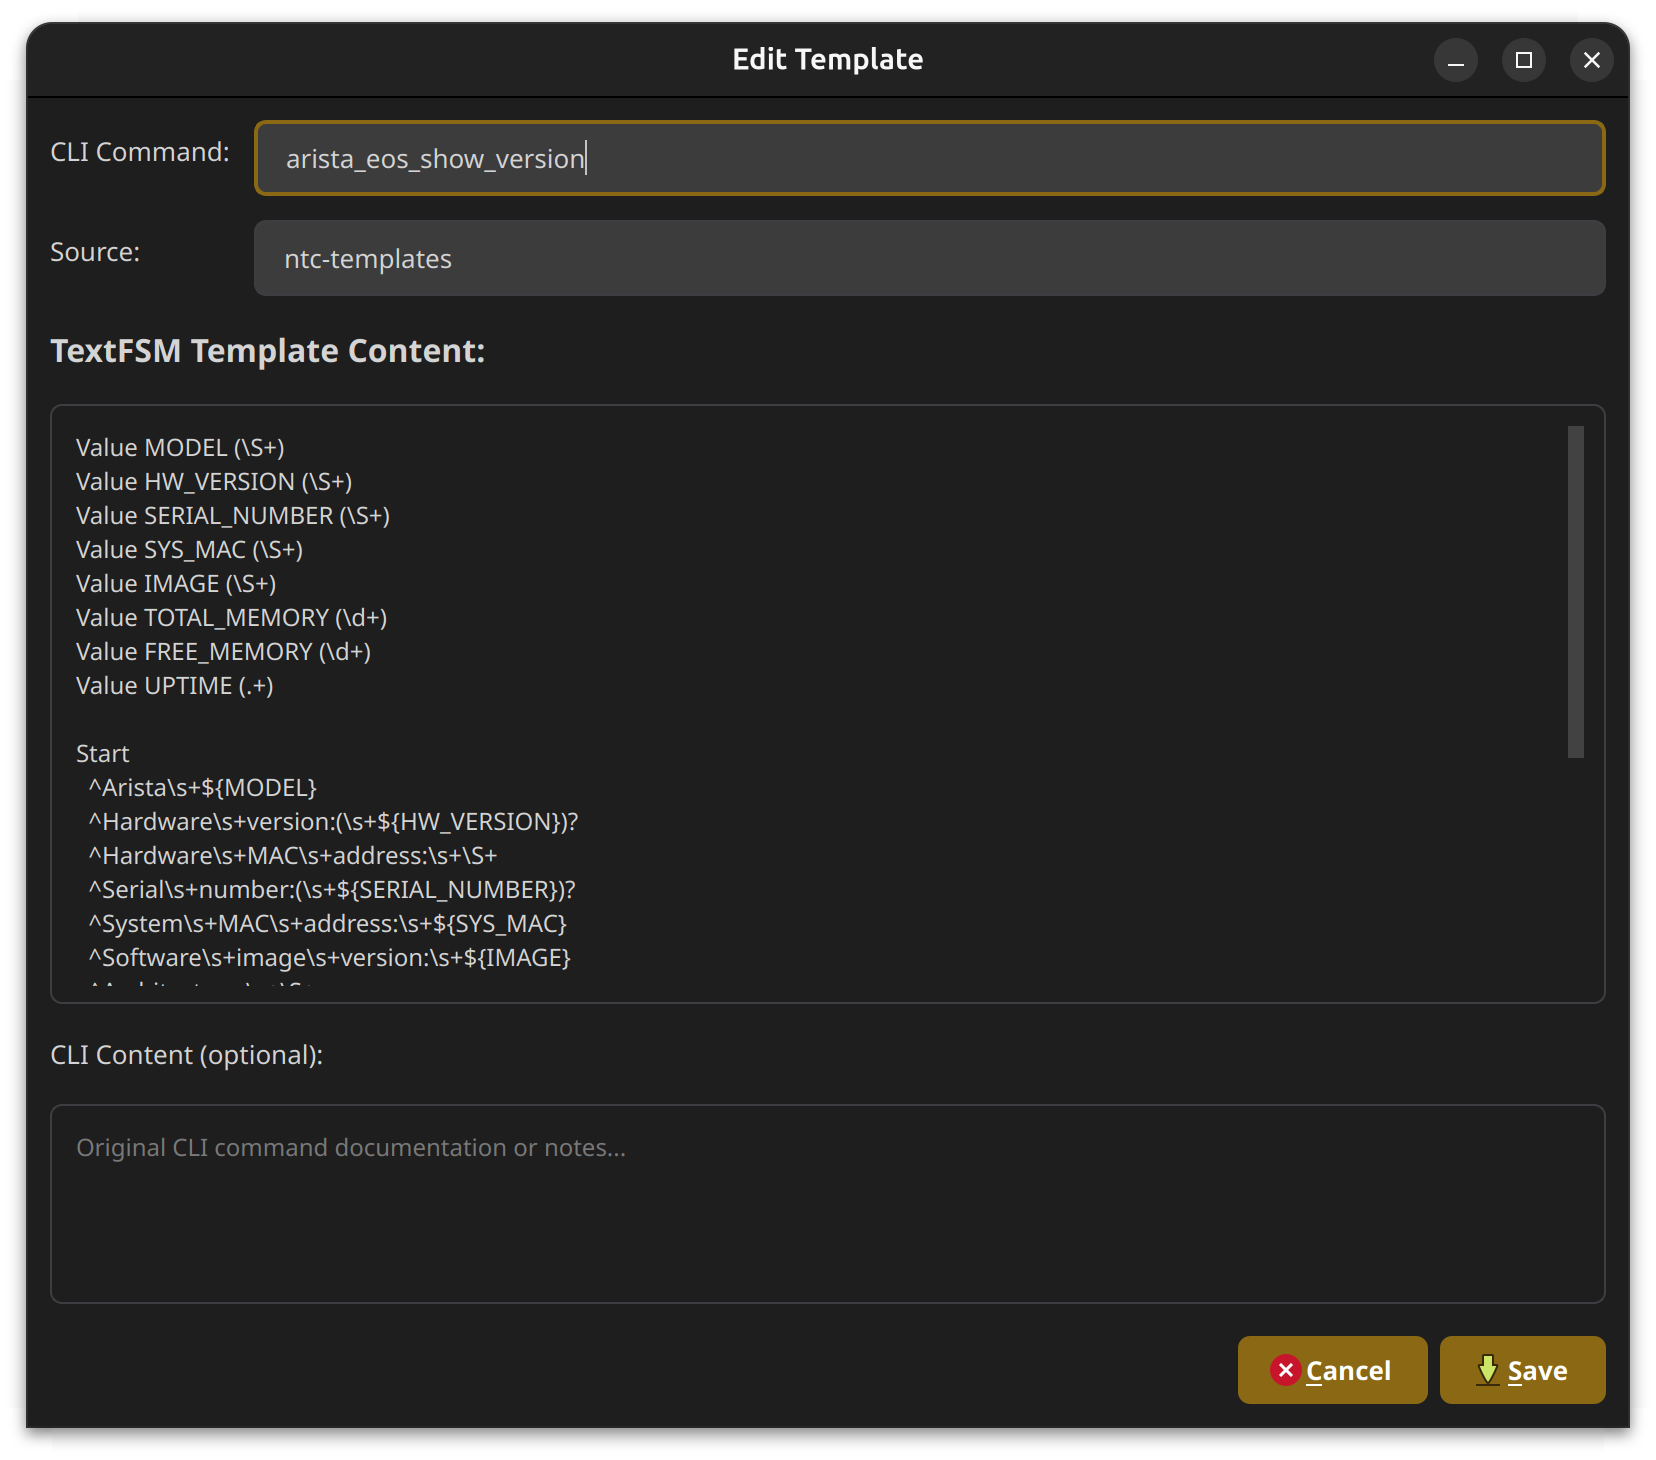Minimize the Edit Template window

(x=1456, y=60)
